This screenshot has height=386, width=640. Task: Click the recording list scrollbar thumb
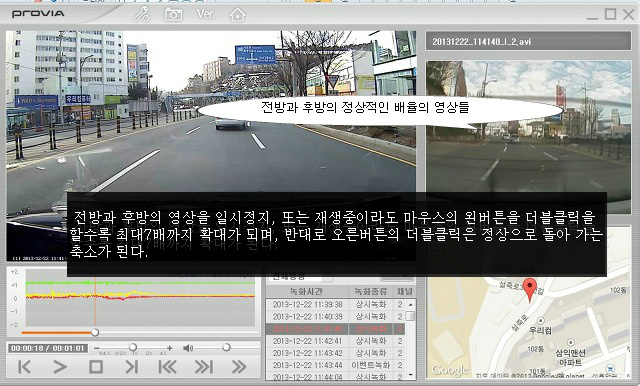coord(411,316)
